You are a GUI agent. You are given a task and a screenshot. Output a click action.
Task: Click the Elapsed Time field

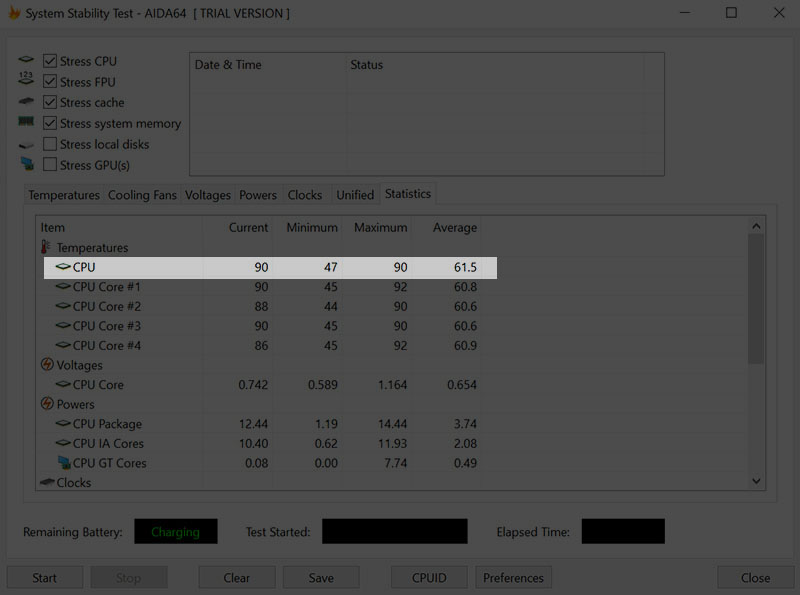click(x=623, y=531)
